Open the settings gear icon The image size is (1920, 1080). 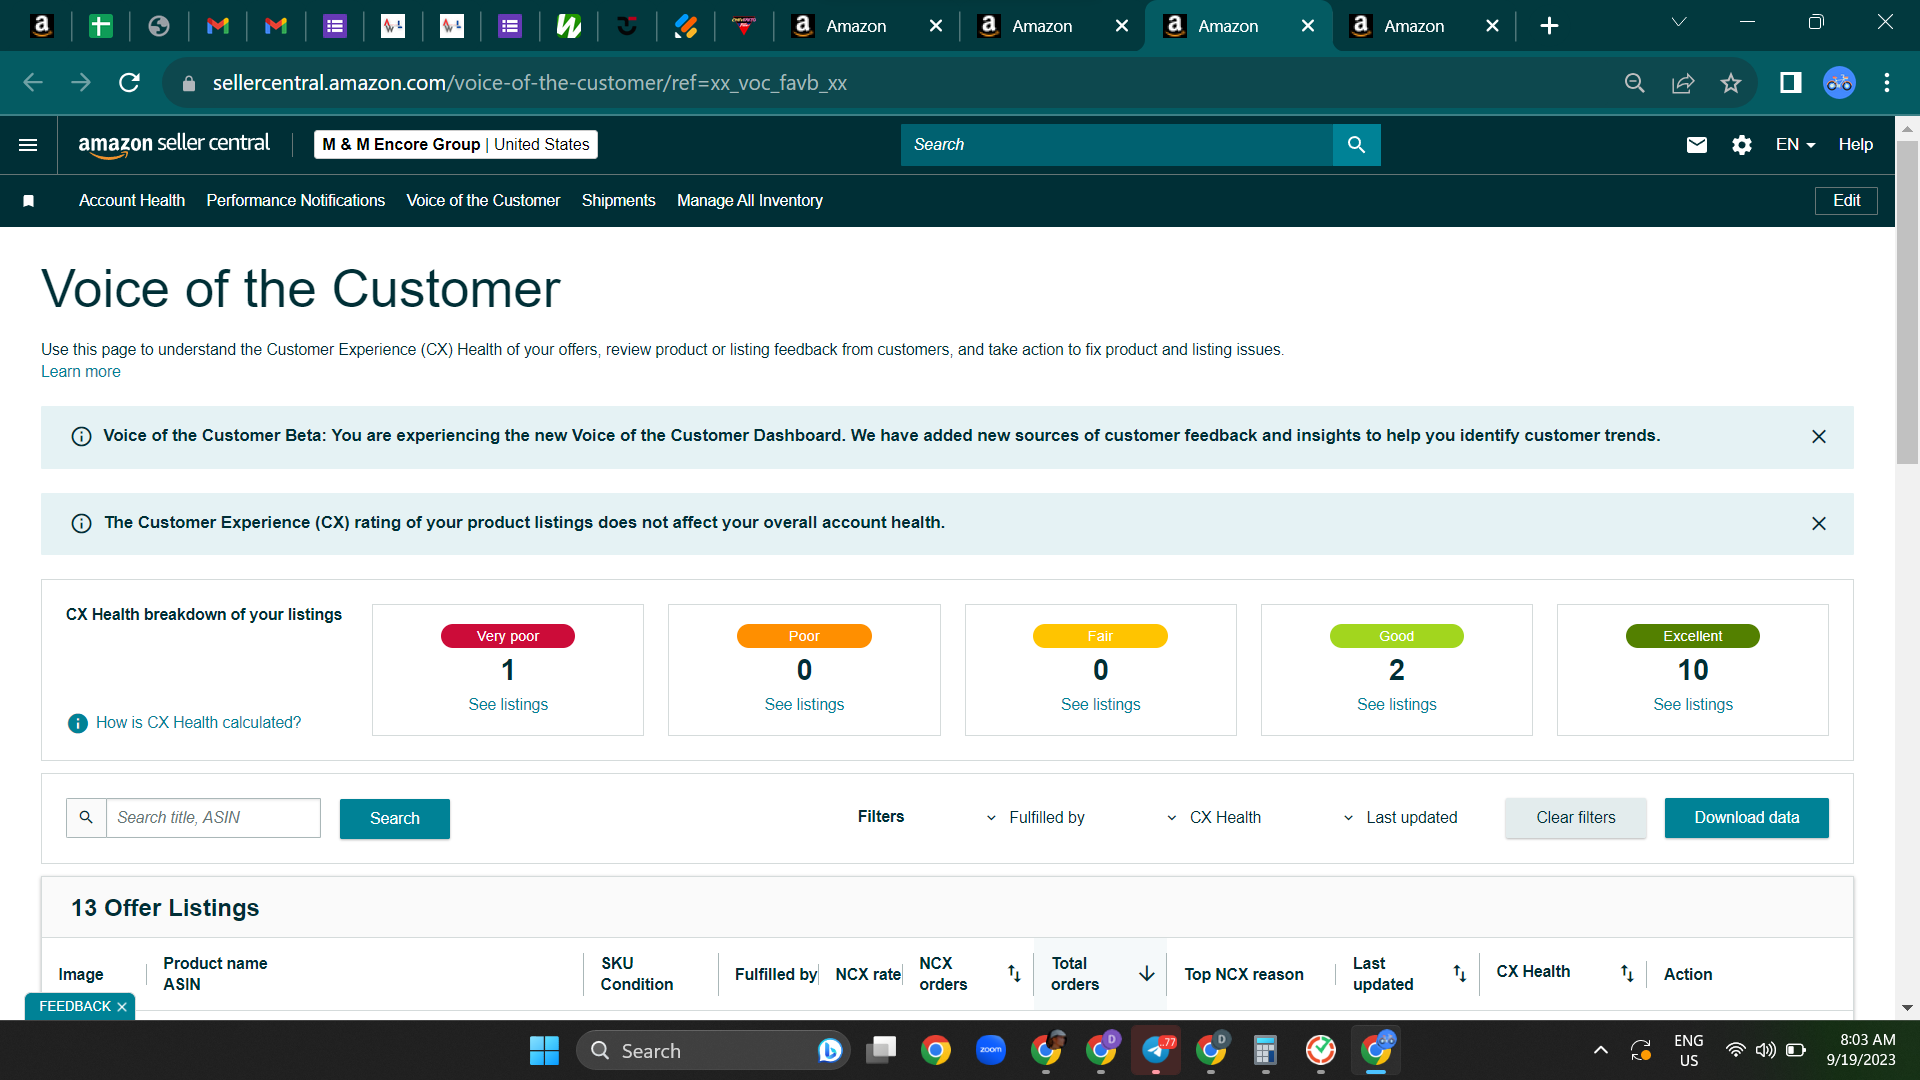click(x=1741, y=145)
